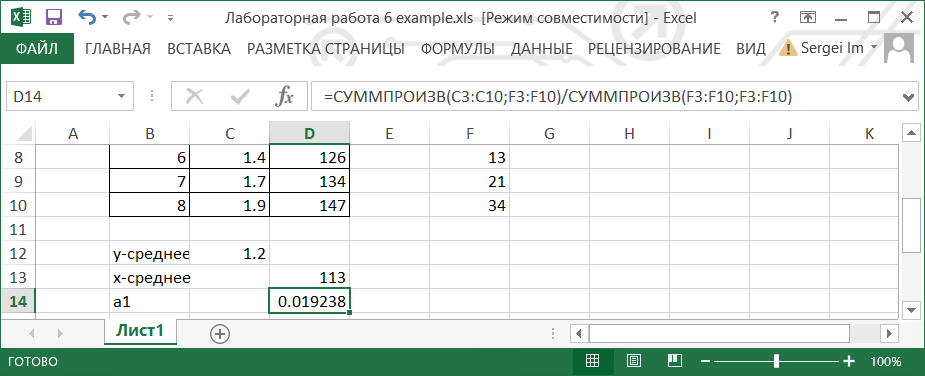The width and height of the screenshot is (925, 376).
Task: Open Ribbon Display Options
Action: coord(808,18)
